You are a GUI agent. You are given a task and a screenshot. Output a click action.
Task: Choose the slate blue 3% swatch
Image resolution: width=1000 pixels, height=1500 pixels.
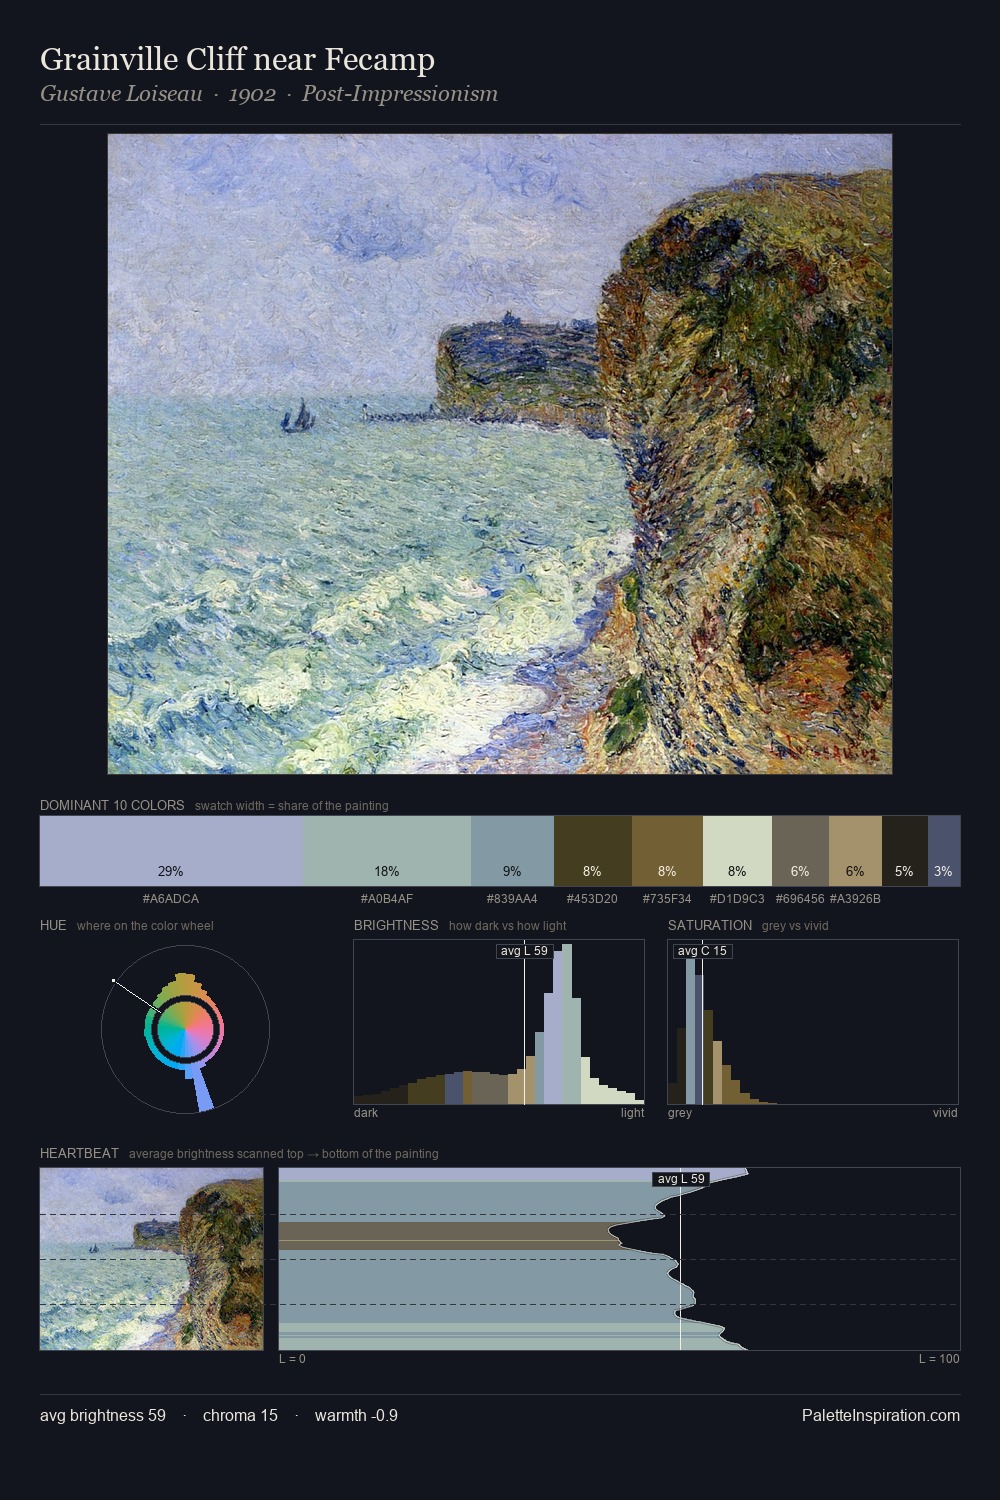click(944, 851)
